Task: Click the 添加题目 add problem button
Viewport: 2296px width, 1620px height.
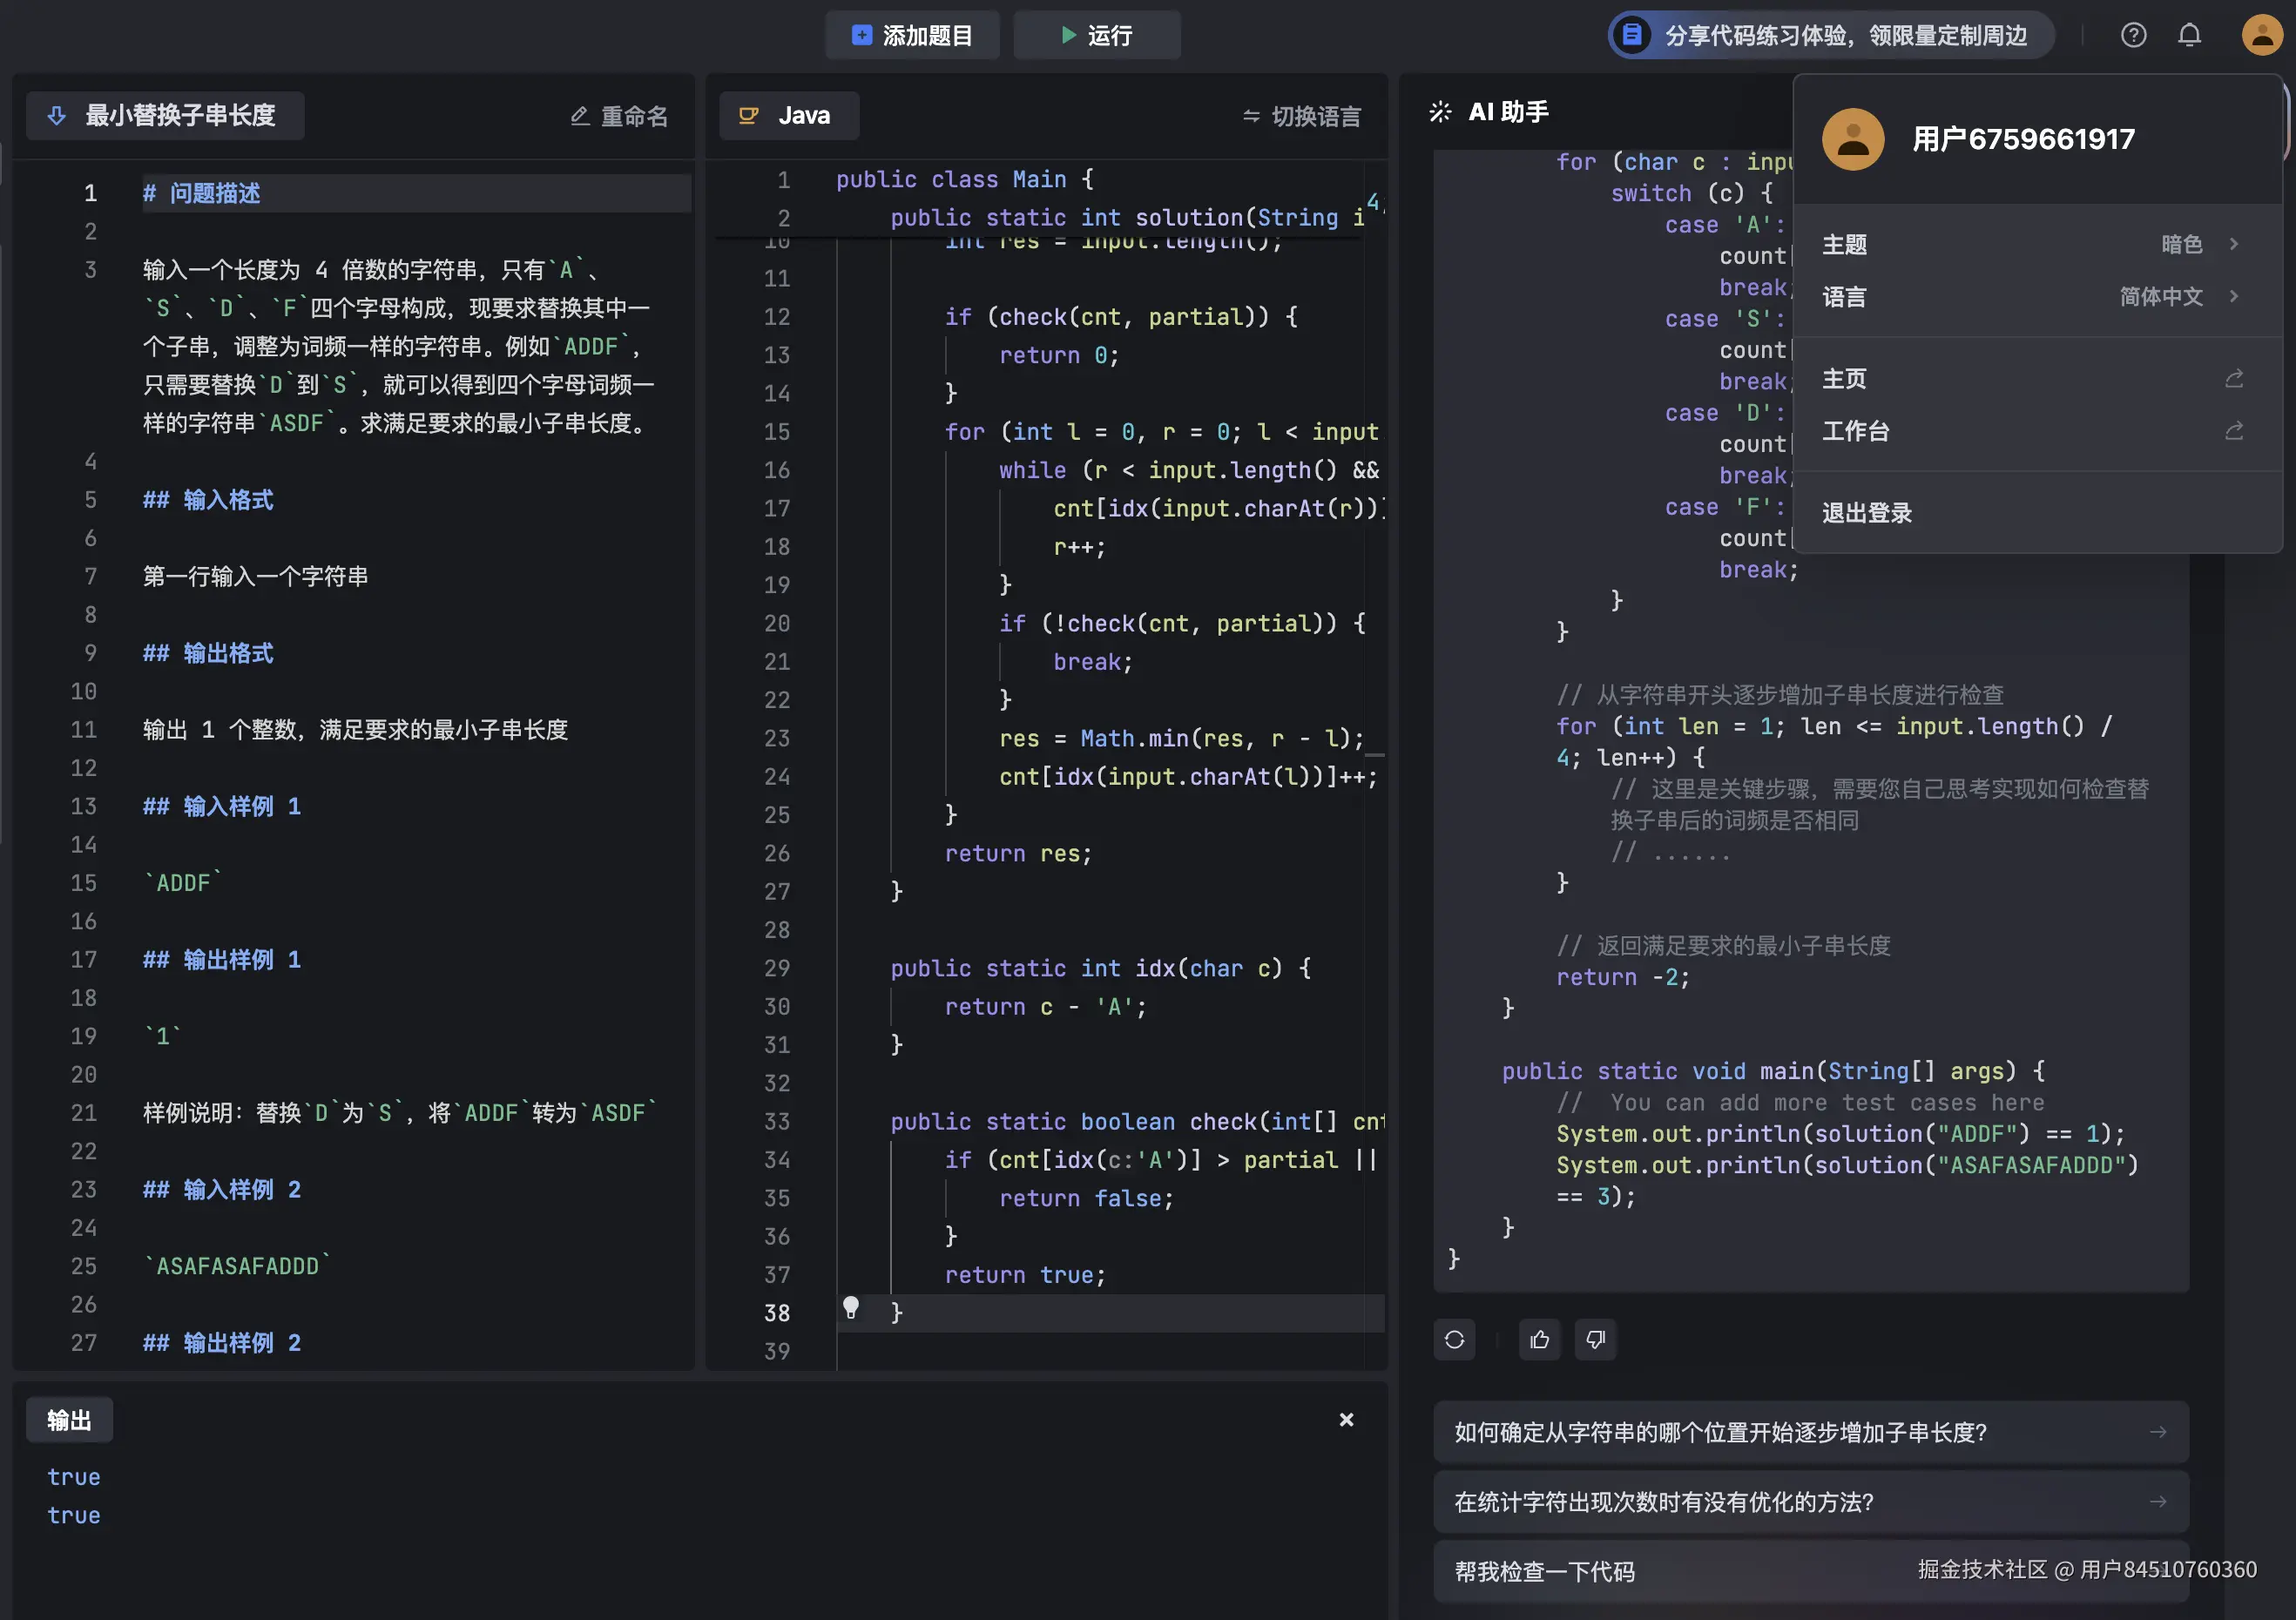Action: [x=912, y=36]
